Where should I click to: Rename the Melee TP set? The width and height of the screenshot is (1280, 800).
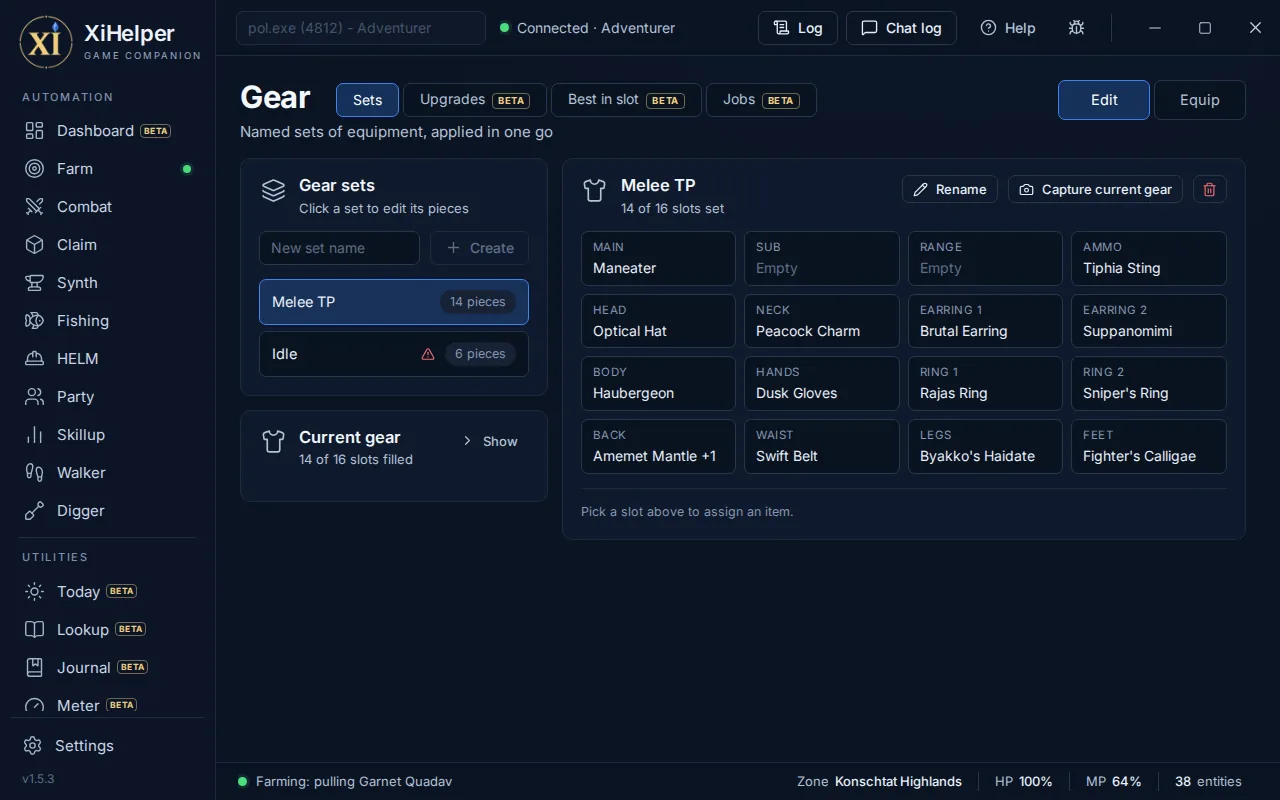pyautogui.click(x=950, y=189)
